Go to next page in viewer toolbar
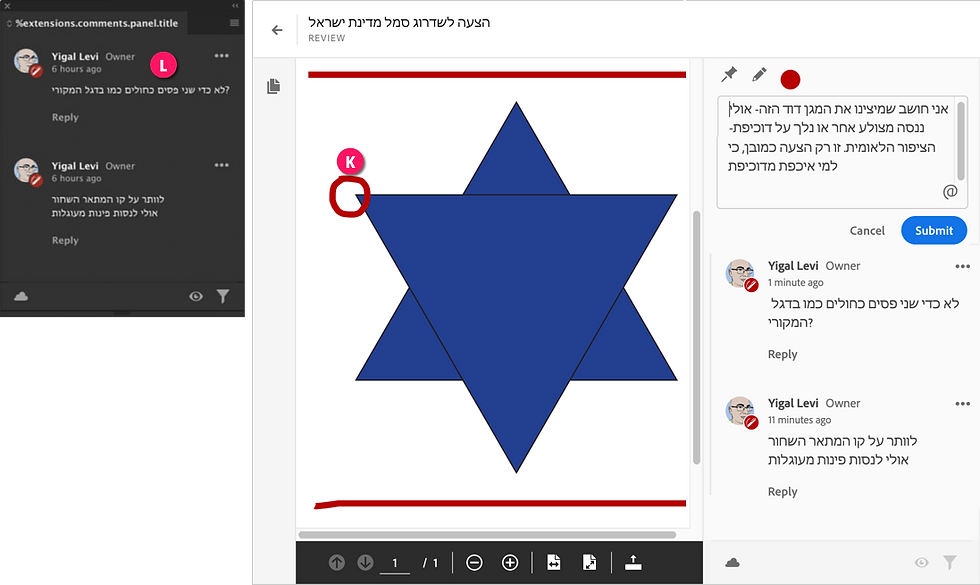Screen dimensions: 980x585 point(366,562)
